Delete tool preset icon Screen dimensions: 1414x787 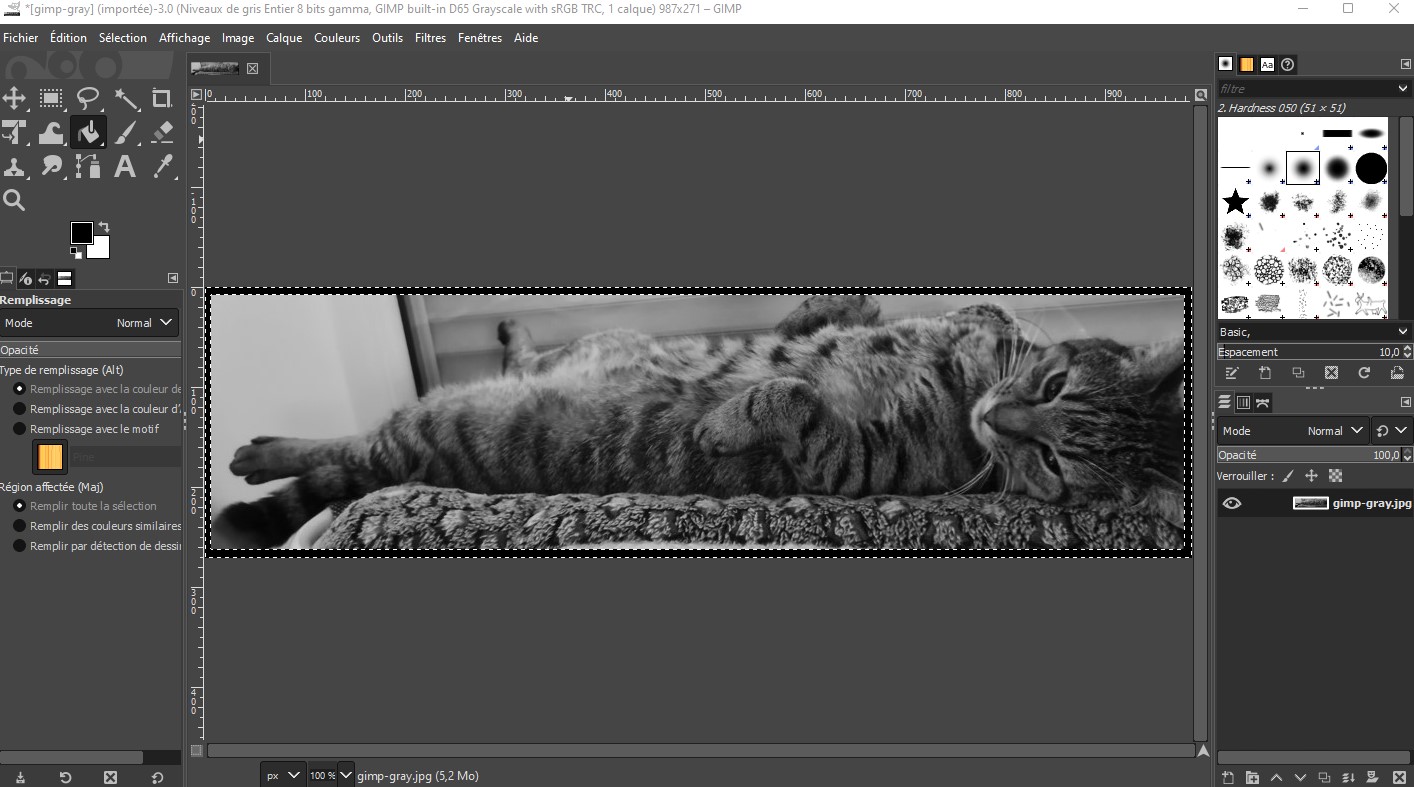(x=111, y=777)
